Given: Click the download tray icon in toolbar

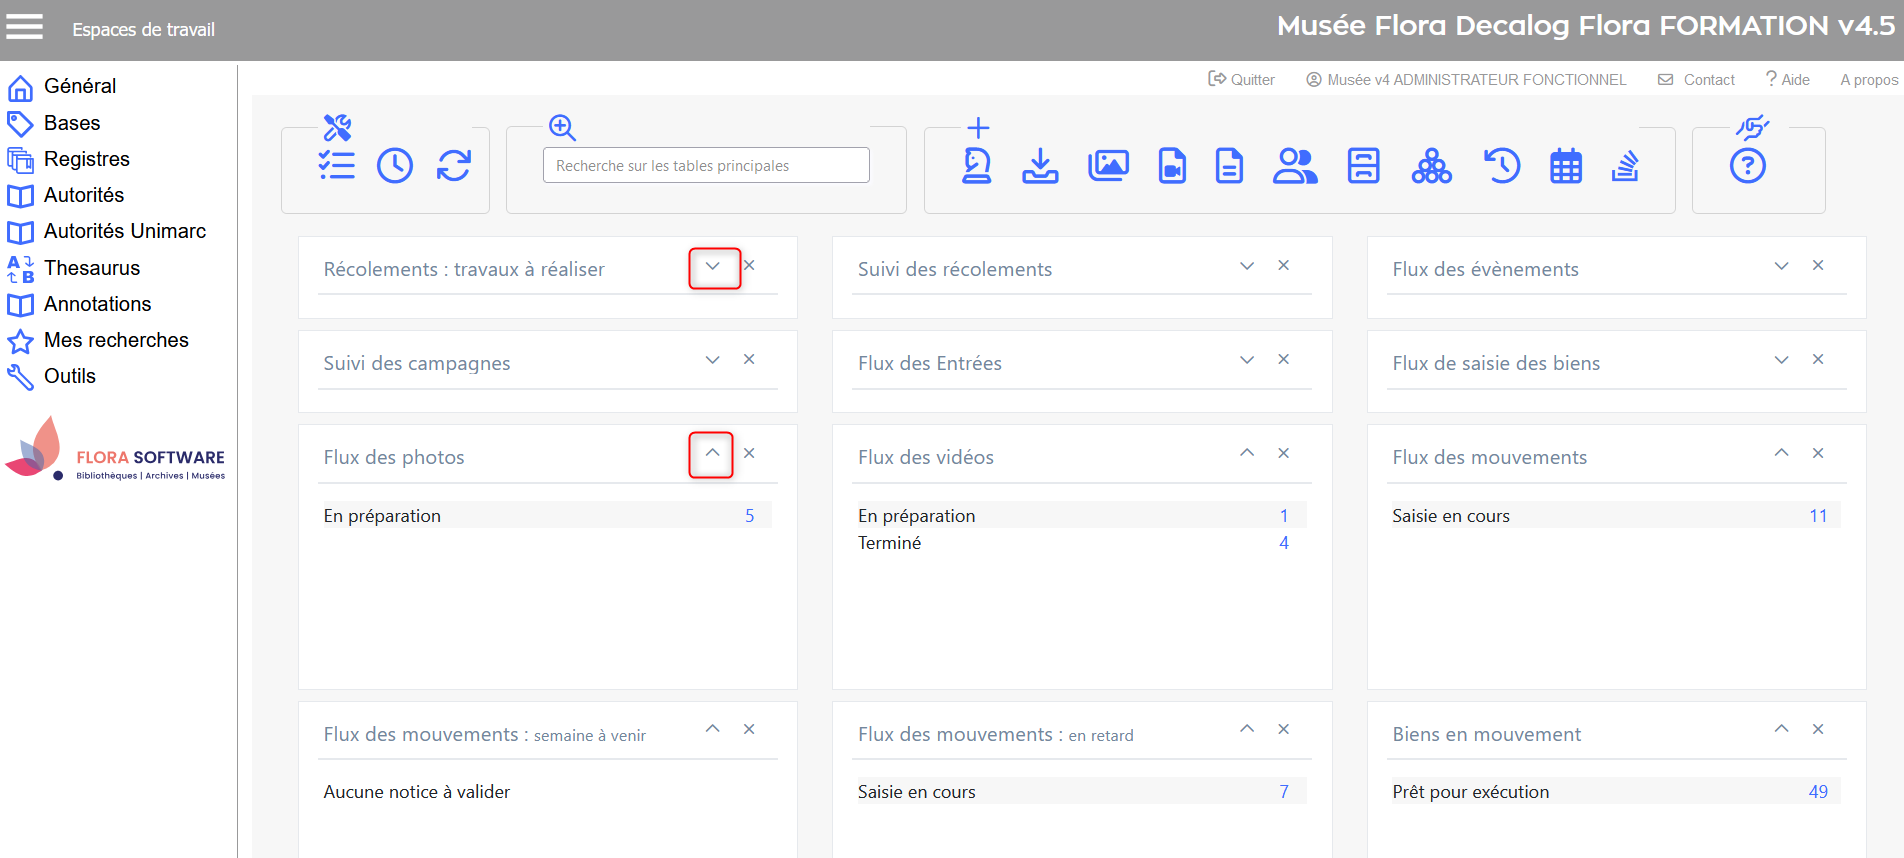Looking at the screenshot, I should pos(1040,166).
